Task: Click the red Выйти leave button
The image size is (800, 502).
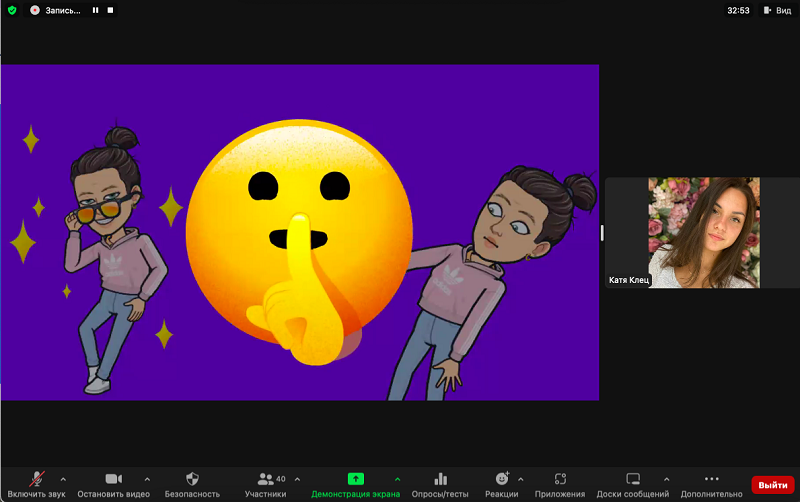Action: [x=772, y=485]
